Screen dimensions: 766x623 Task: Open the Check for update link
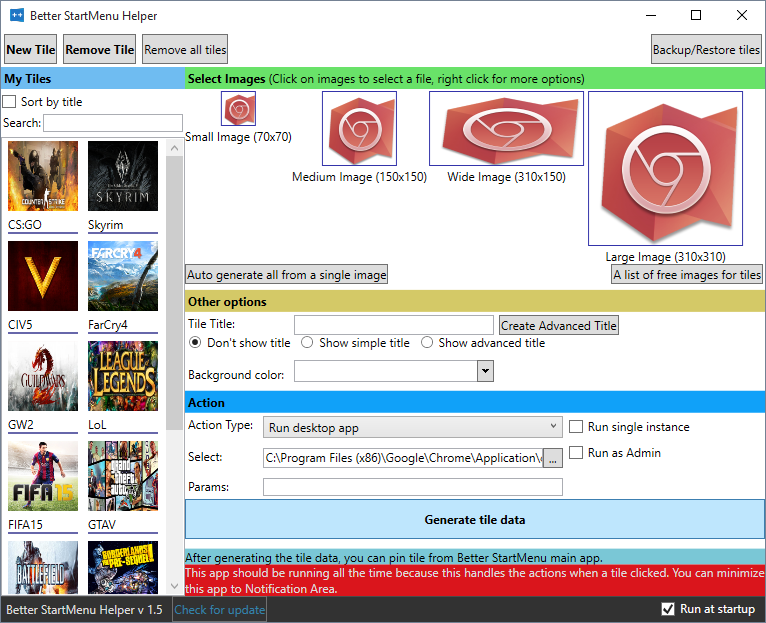[220, 610]
